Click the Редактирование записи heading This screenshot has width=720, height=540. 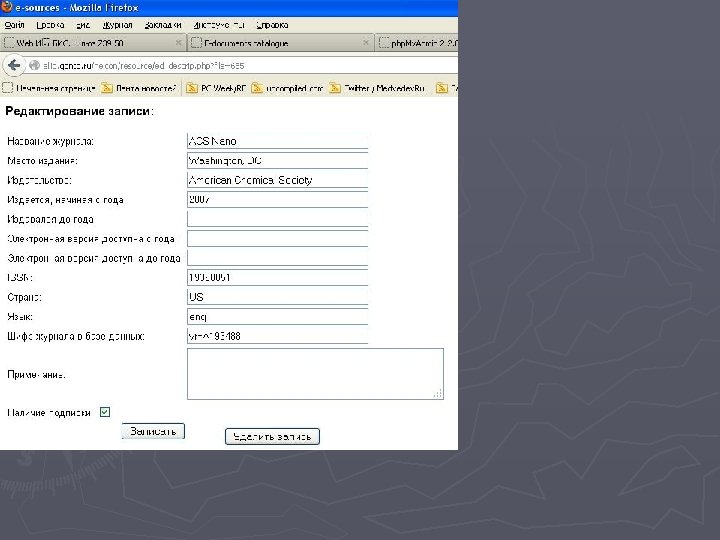(x=79, y=111)
